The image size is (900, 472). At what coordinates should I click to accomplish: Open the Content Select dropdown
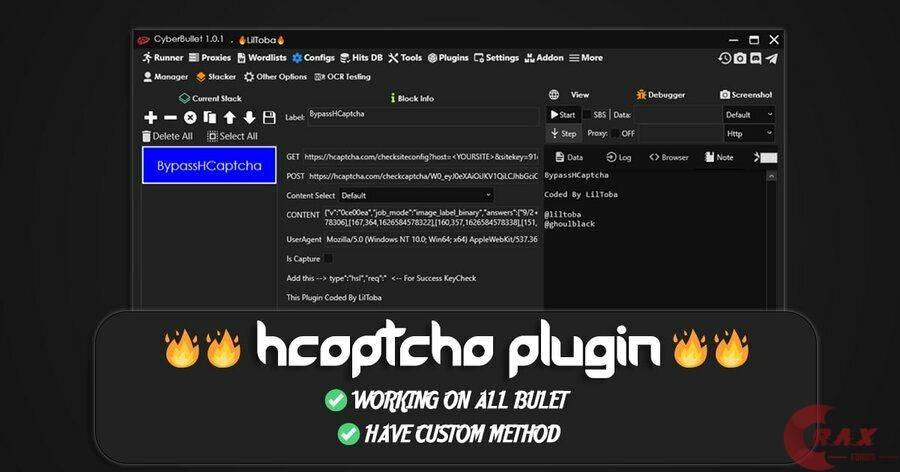pyautogui.click(x=416, y=195)
